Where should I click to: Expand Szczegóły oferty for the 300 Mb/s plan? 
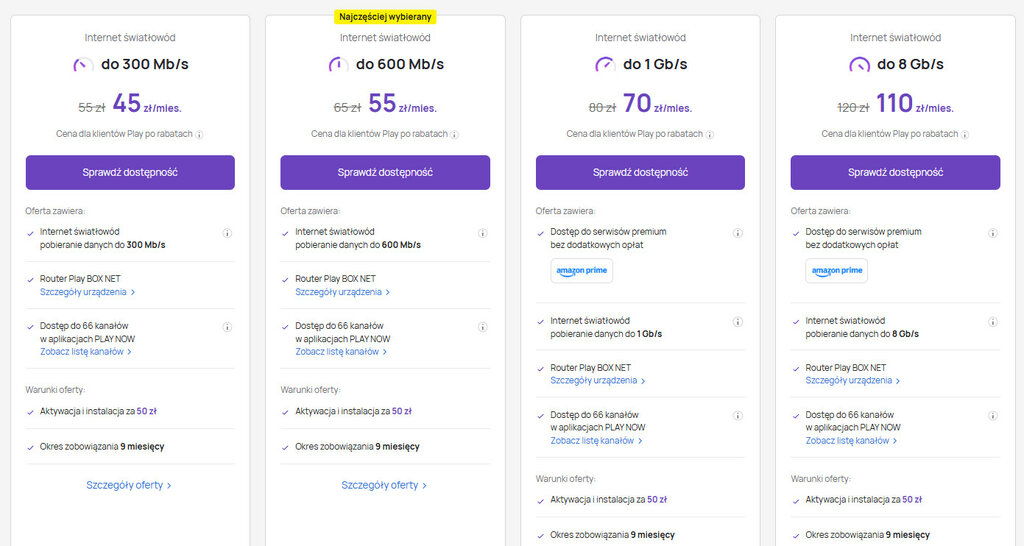pos(129,485)
